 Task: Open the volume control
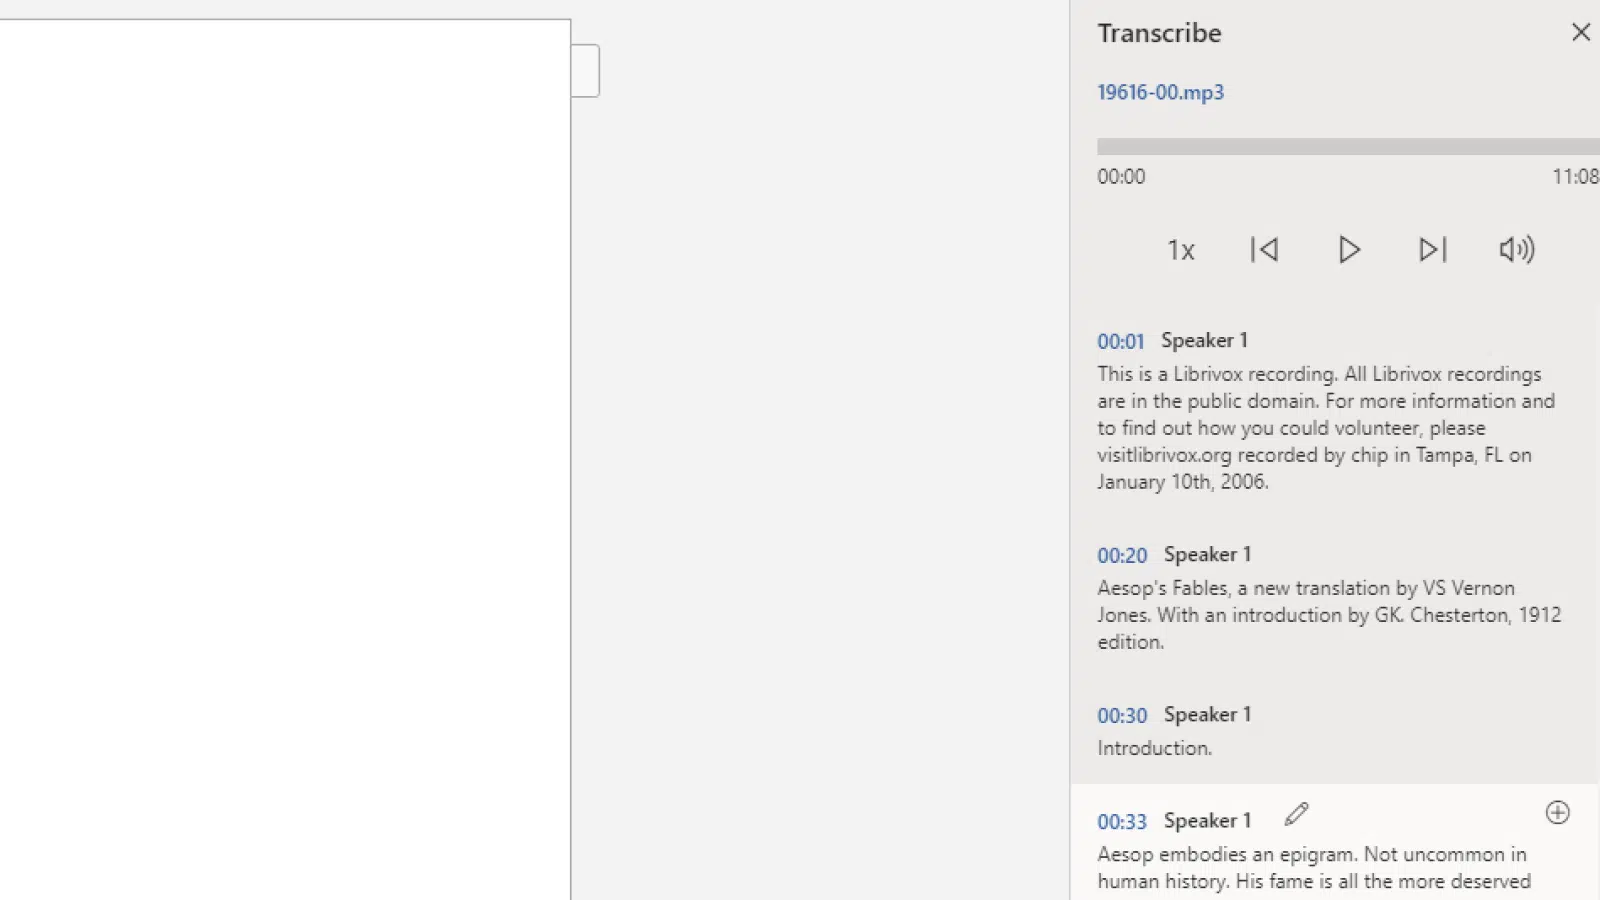(1516, 250)
